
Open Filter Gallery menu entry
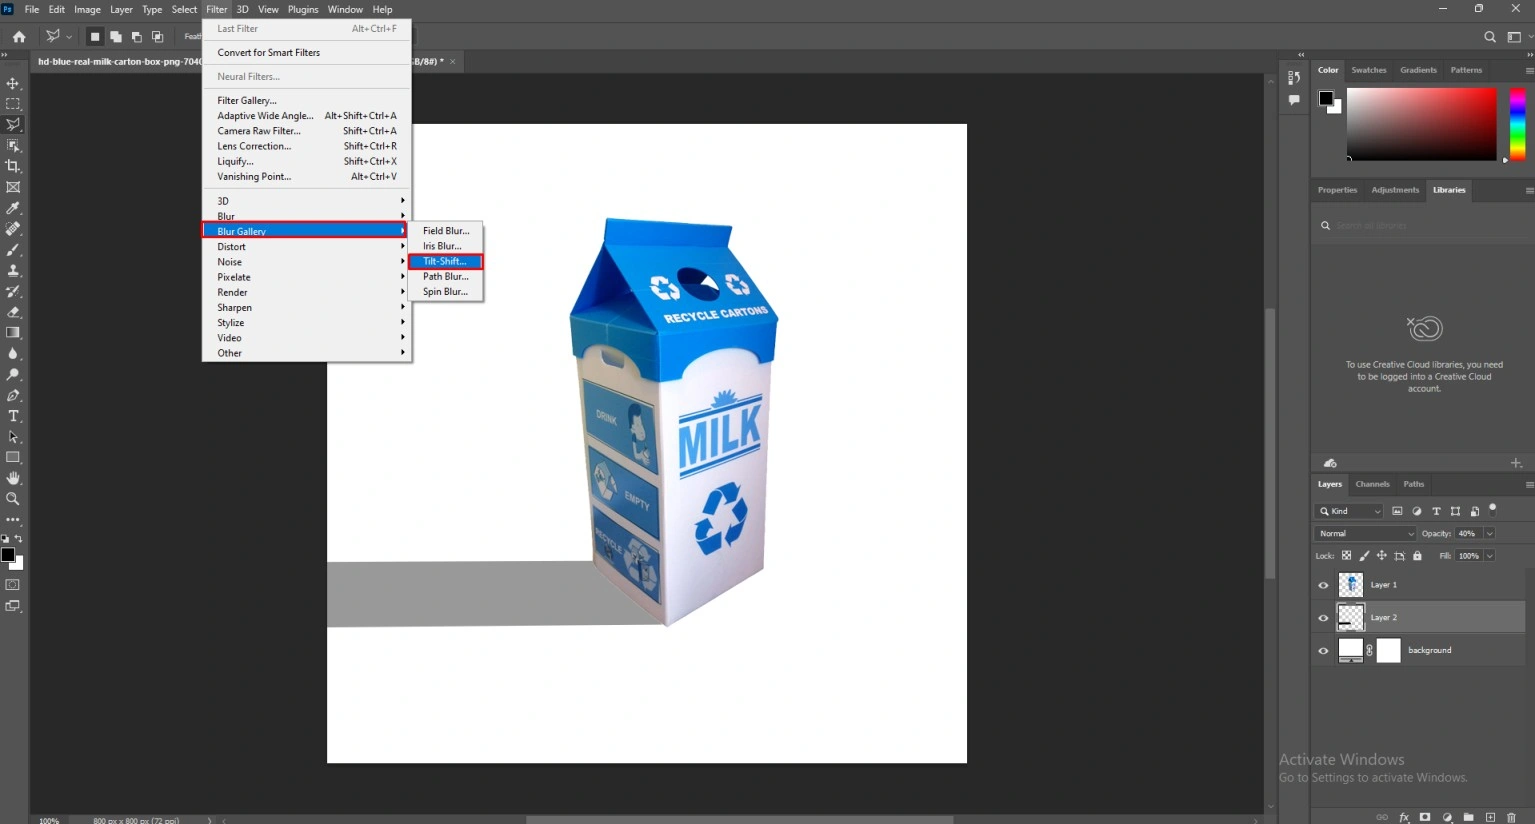point(306,100)
